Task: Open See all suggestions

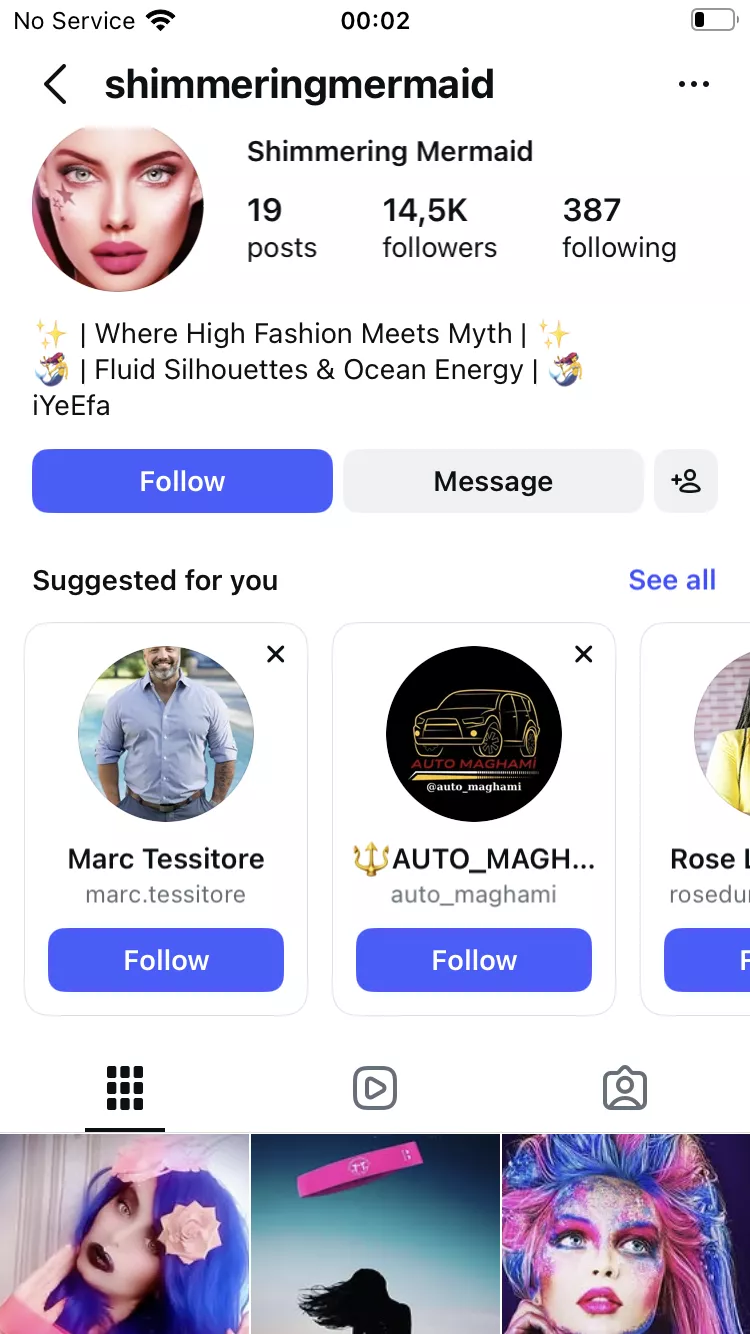Action: click(x=672, y=580)
